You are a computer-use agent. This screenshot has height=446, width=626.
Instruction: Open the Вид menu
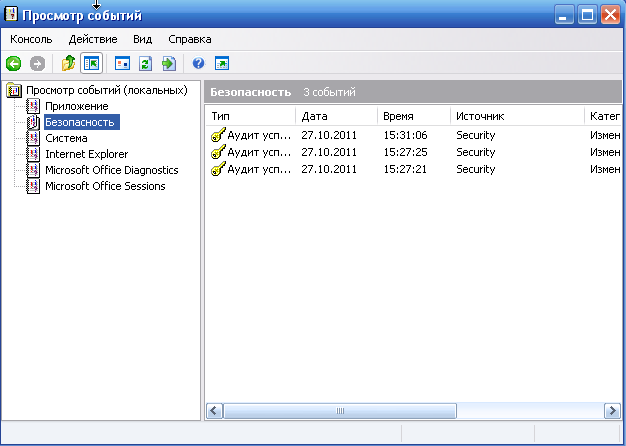[143, 39]
